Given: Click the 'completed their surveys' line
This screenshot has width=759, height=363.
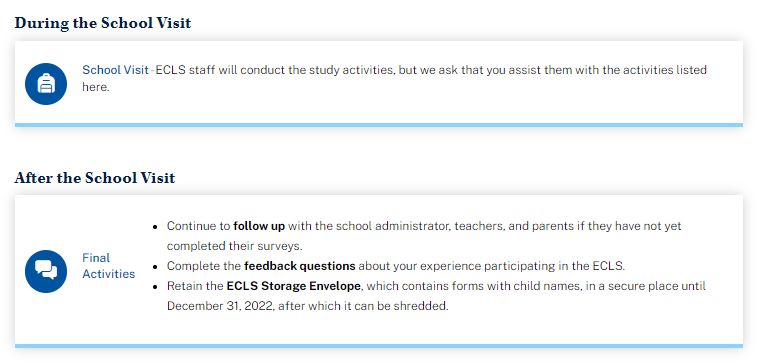Looking at the screenshot, I should [x=235, y=246].
